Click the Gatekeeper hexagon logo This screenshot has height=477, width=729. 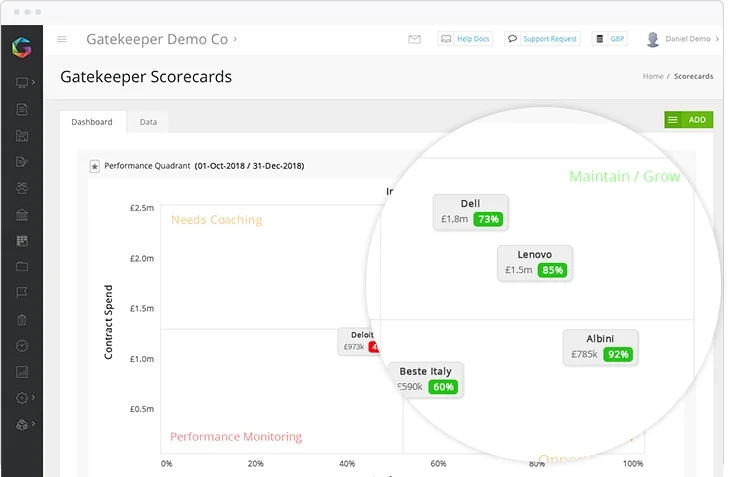click(21, 47)
